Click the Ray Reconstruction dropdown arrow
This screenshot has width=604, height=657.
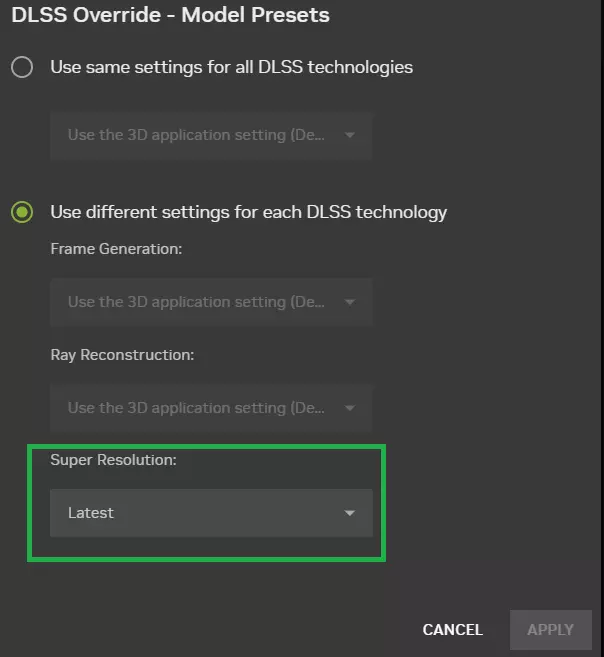tap(349, 408)
